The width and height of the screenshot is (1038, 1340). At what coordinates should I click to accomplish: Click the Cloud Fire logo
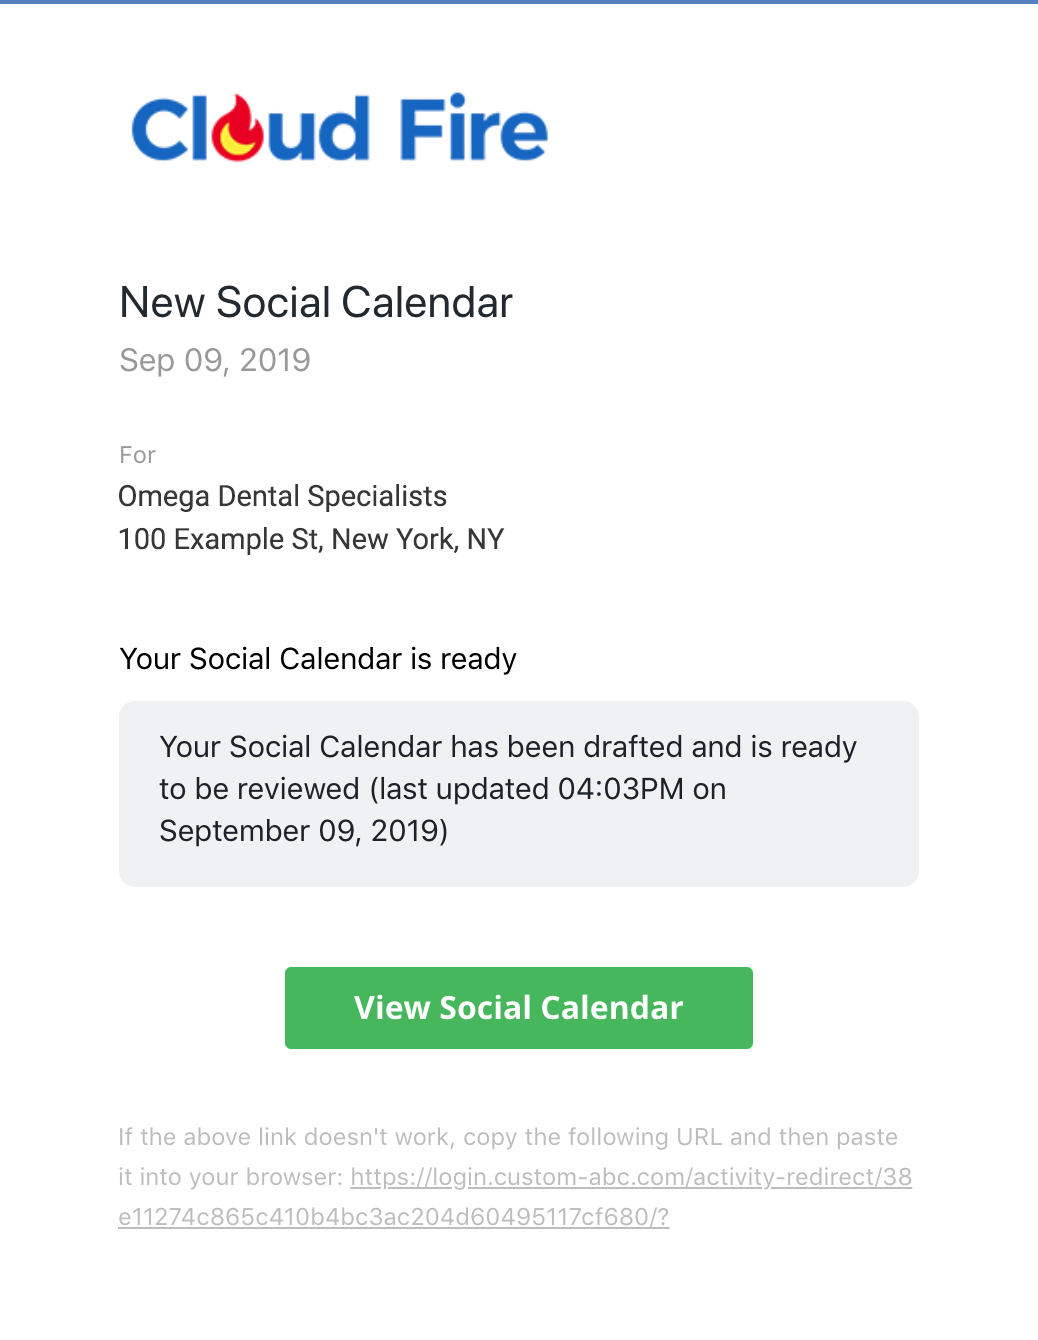(340, 128)
